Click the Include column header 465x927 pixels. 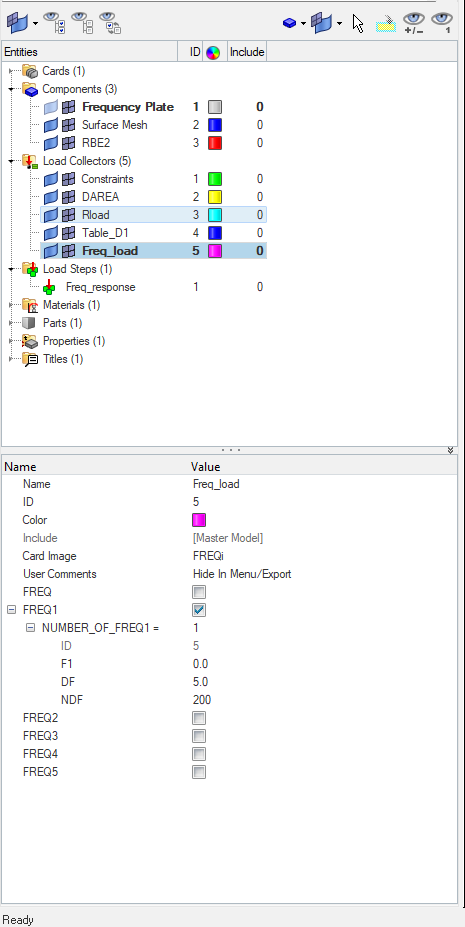click(246, 52)
